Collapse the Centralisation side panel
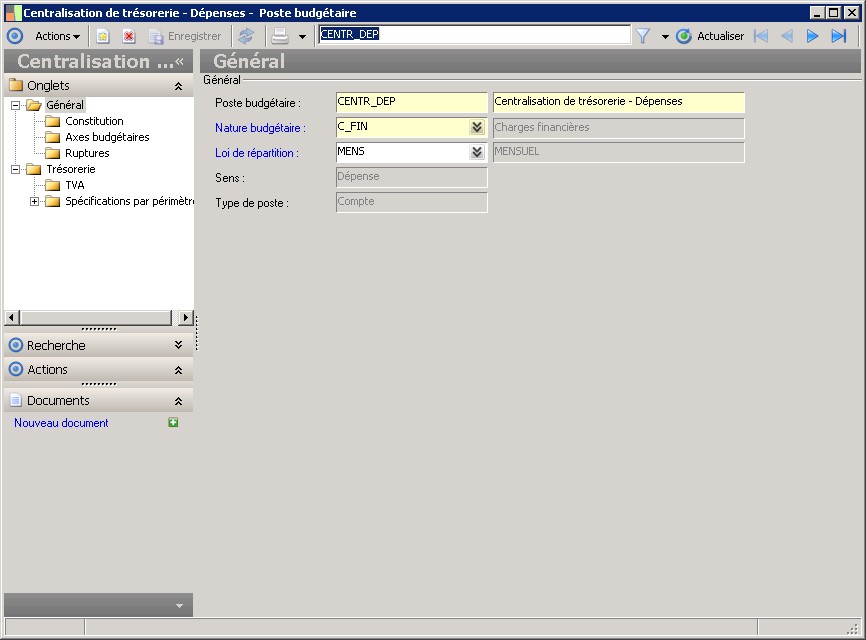 pos(179,61)
